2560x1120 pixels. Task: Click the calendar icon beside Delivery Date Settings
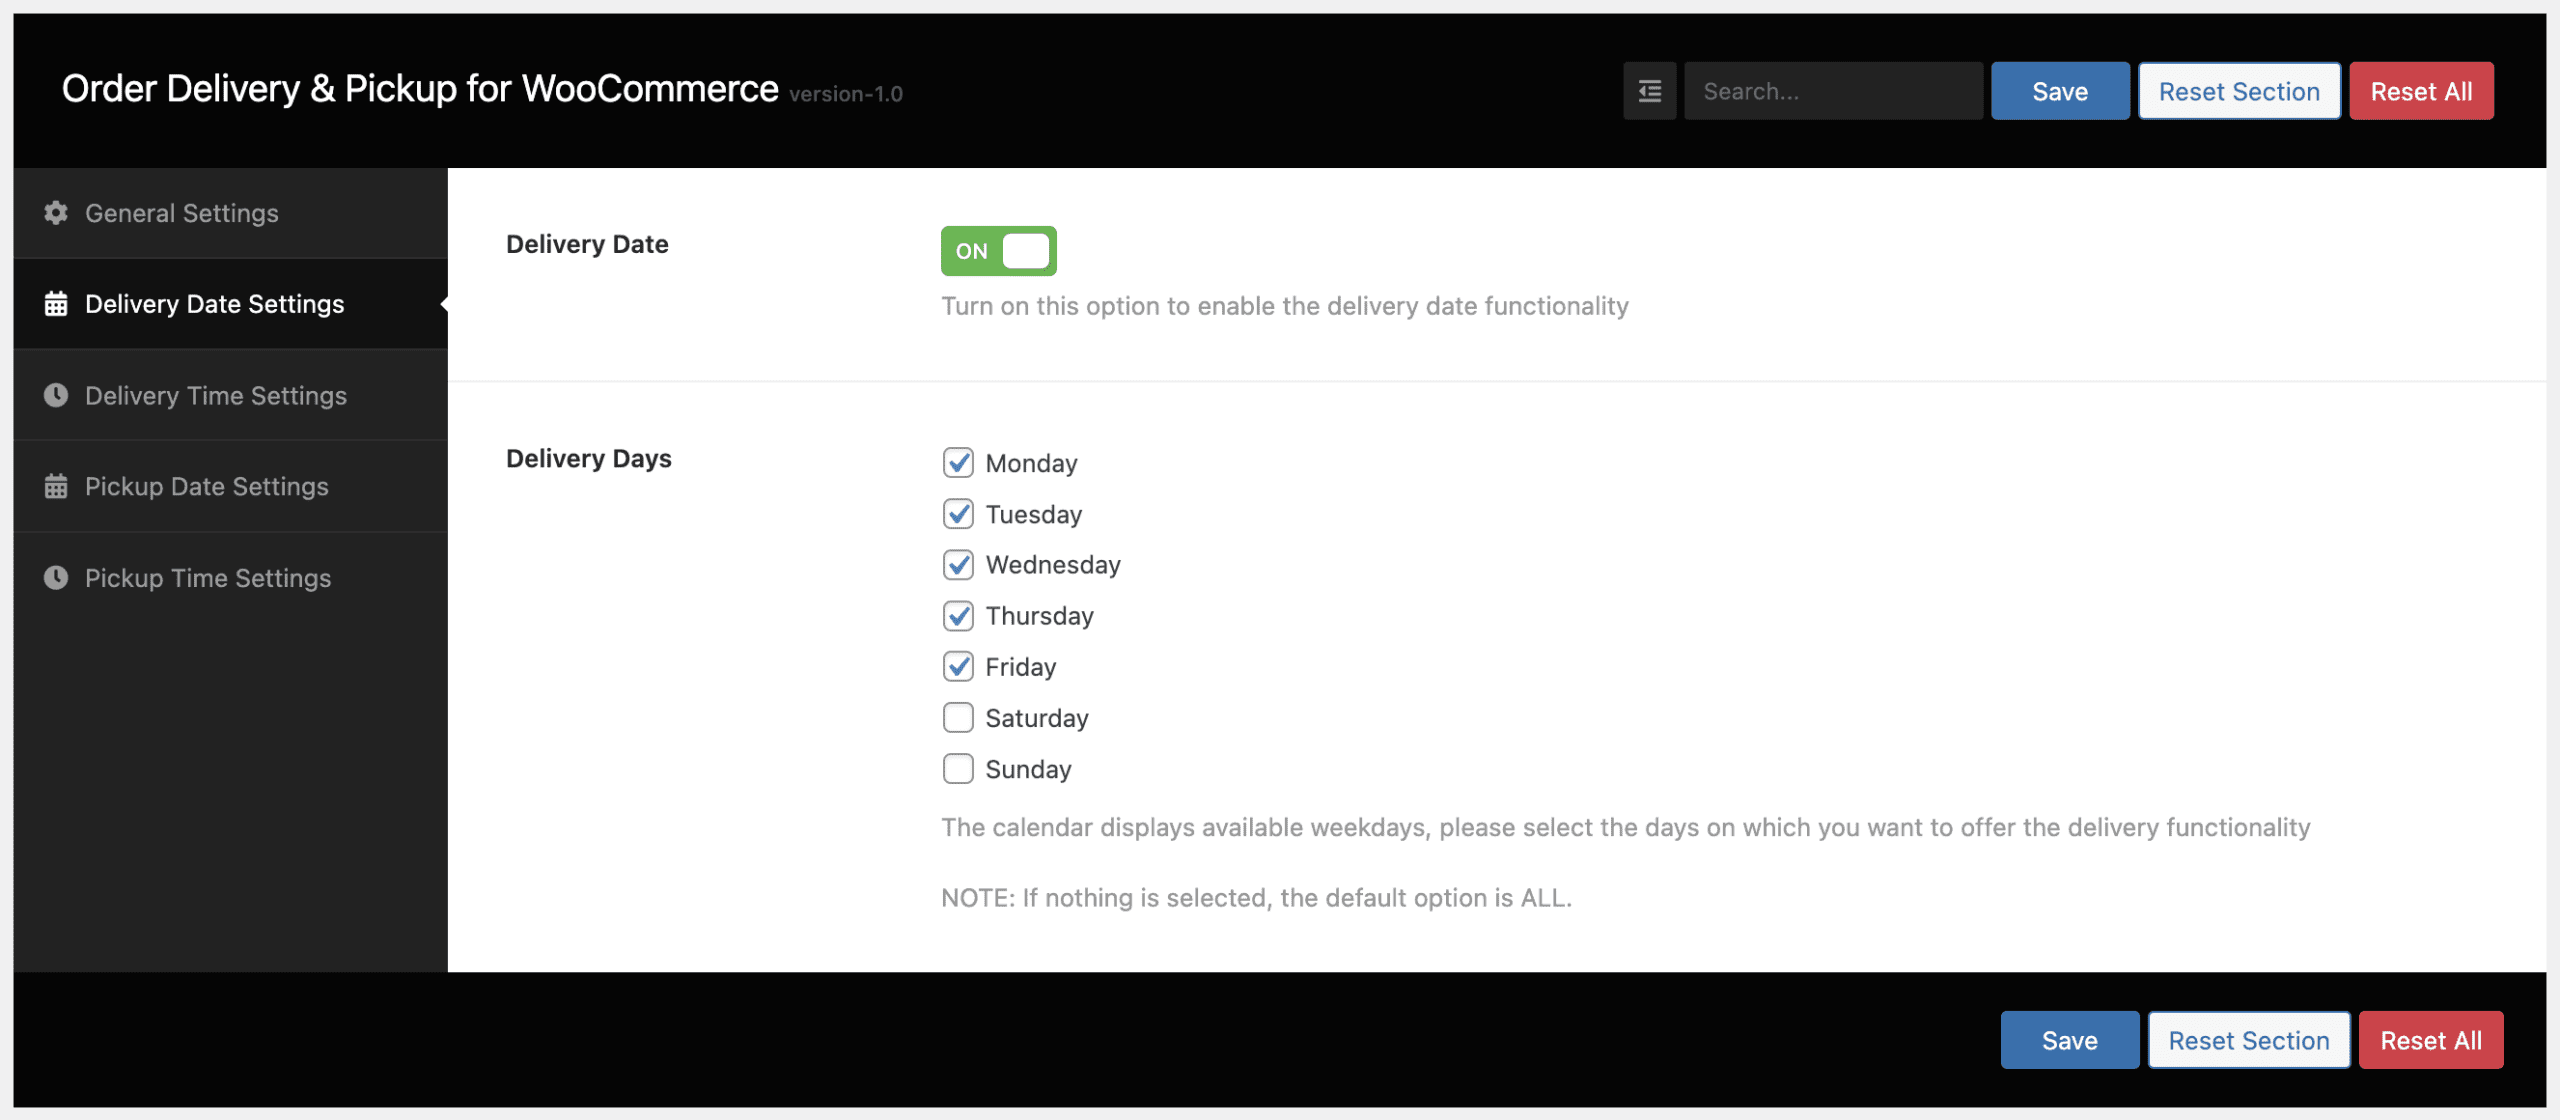tap(55, 303)
